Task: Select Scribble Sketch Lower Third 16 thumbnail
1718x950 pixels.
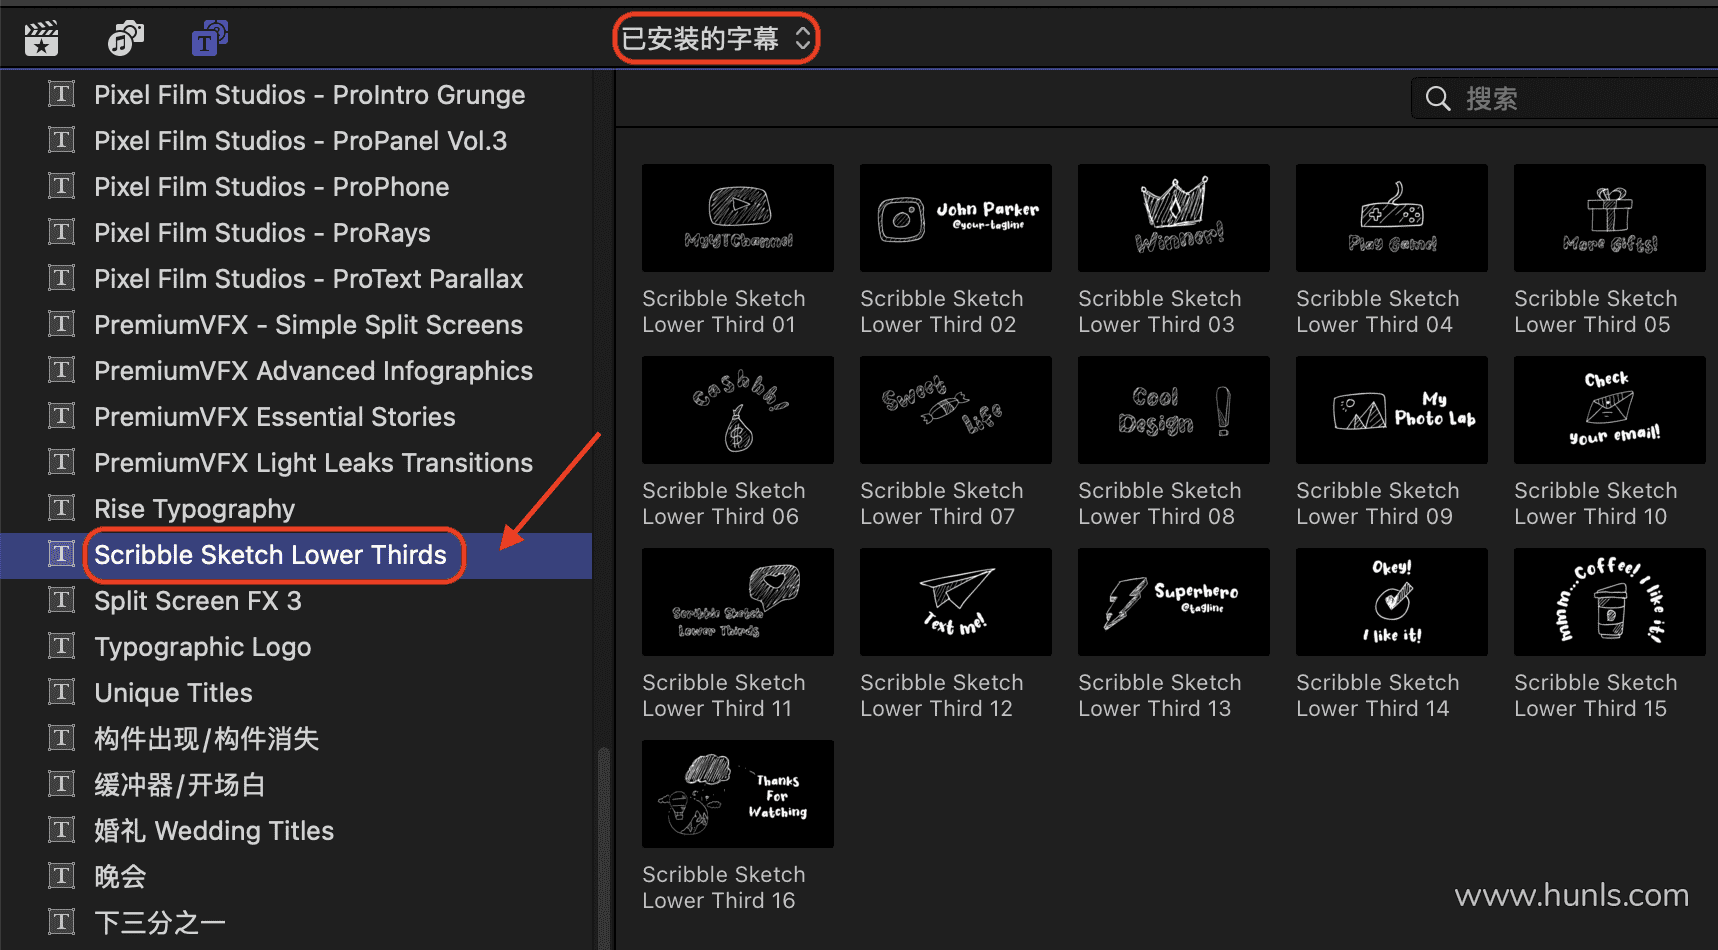Action: pos(737,794)
